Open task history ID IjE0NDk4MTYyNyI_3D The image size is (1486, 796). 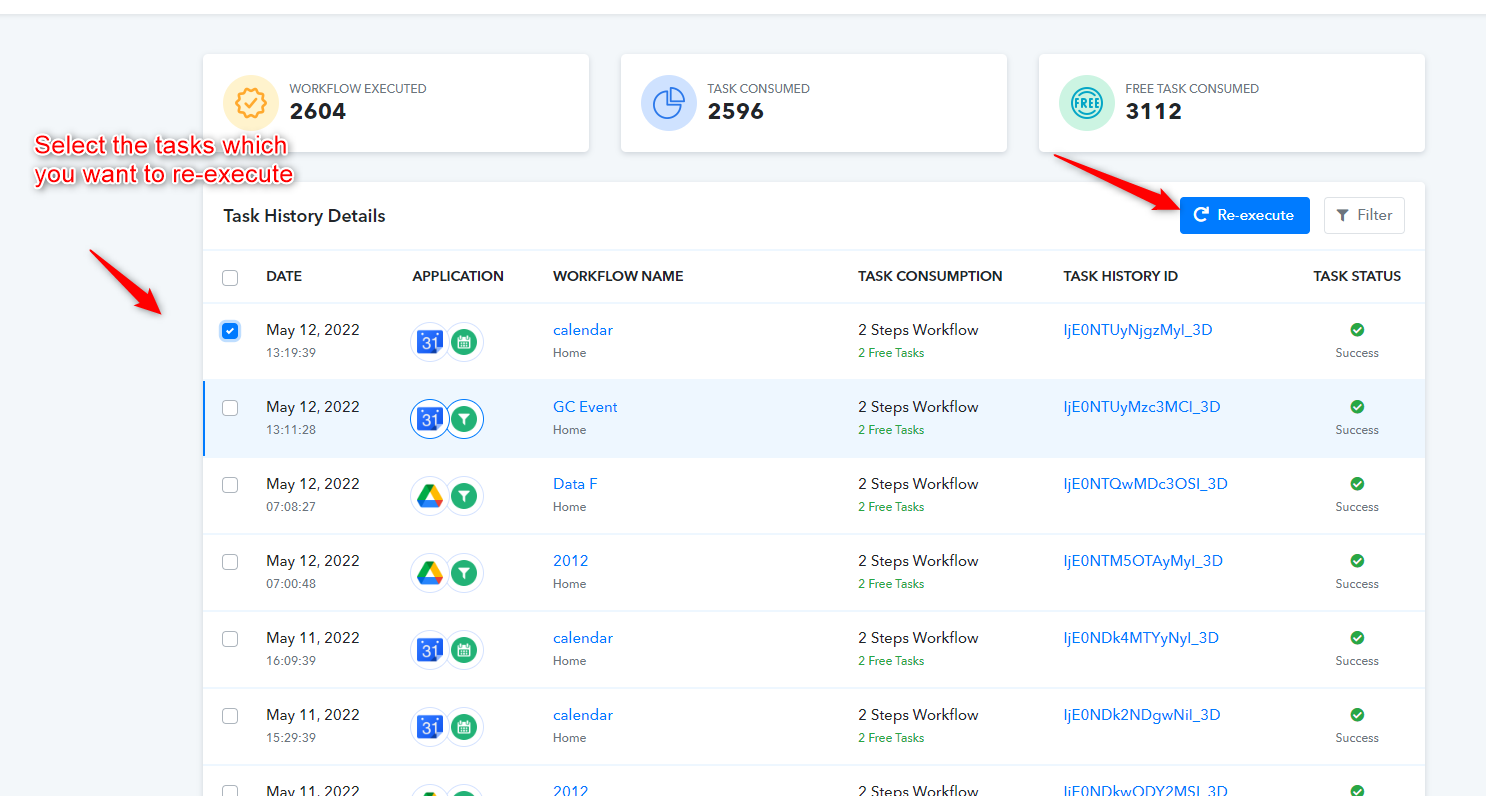point(1141,638)
